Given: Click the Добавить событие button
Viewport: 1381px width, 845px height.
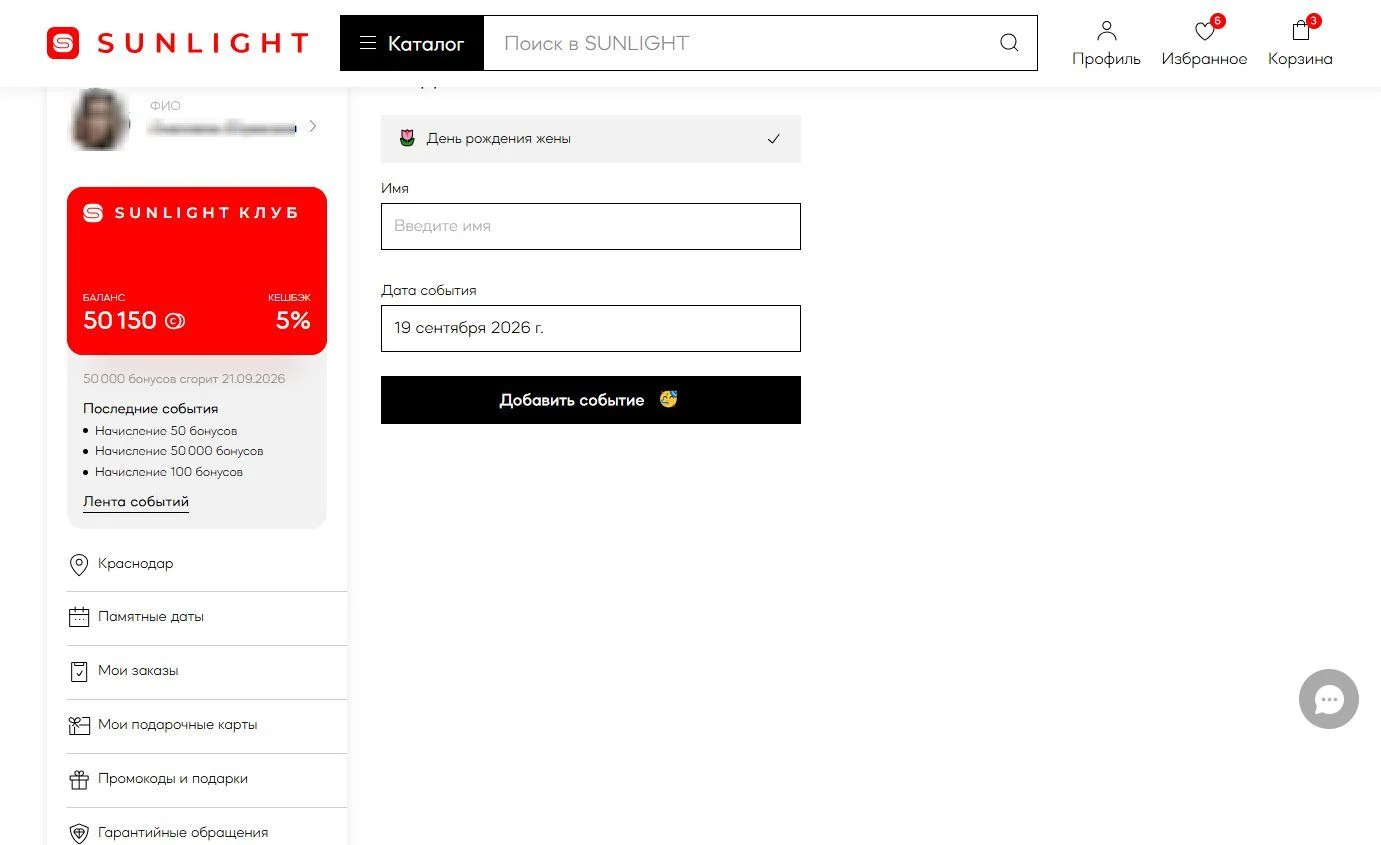Looking at the screenshot, I should click(x=591, y=400).
